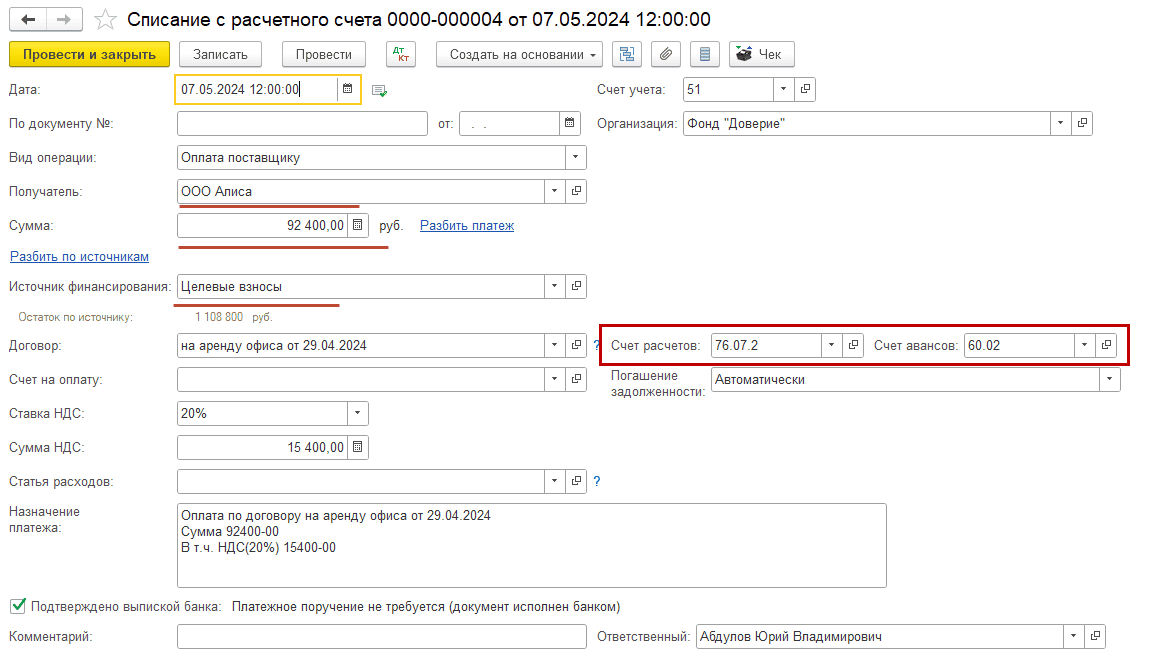
Task: Follow the Разбить платеж link
Action: 467,226
